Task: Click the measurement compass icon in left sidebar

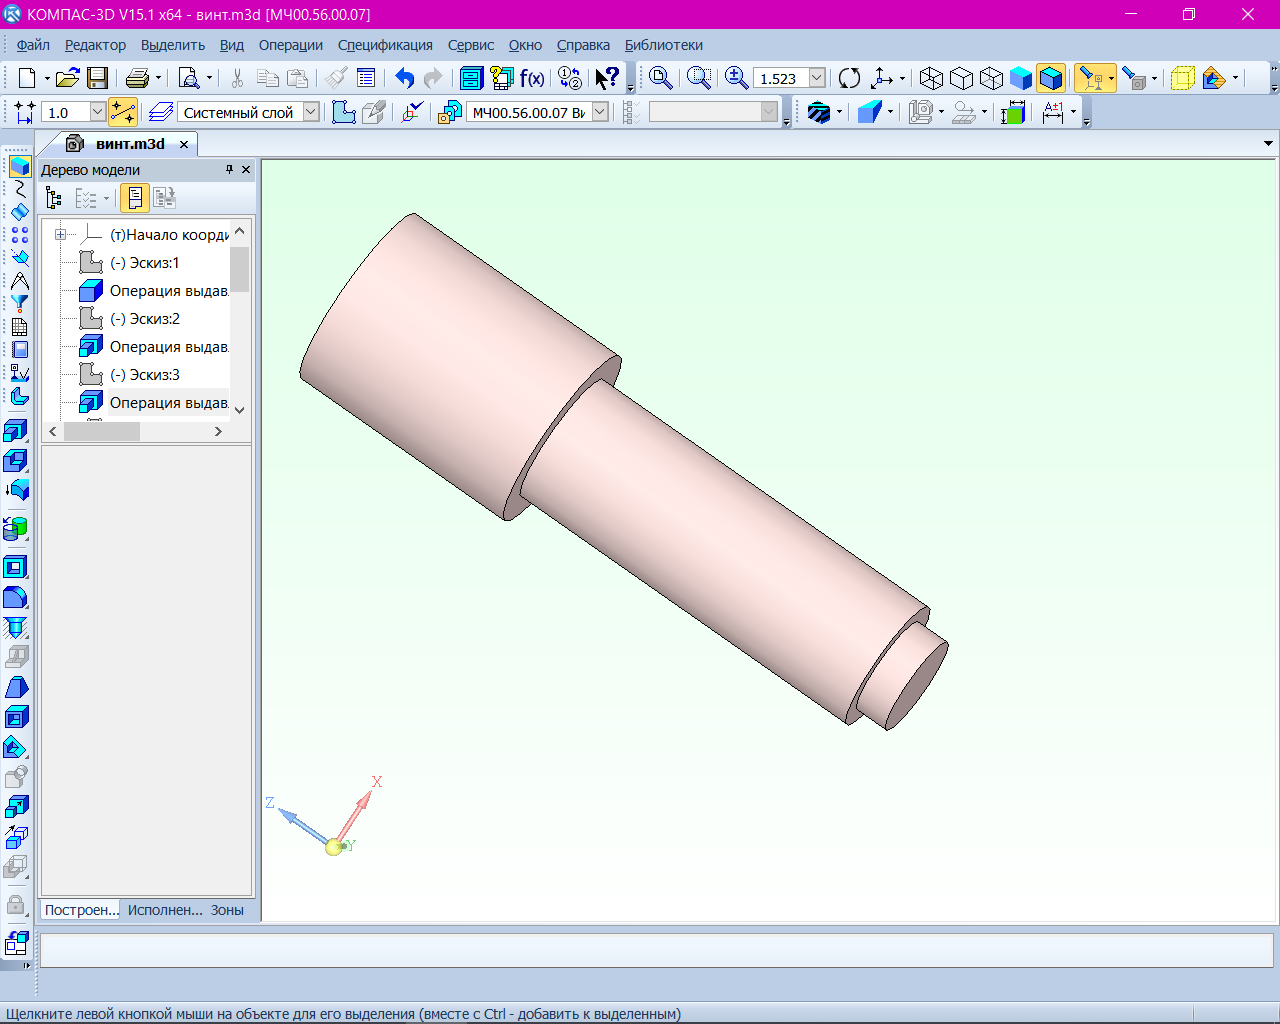Action: pos(19,281)
